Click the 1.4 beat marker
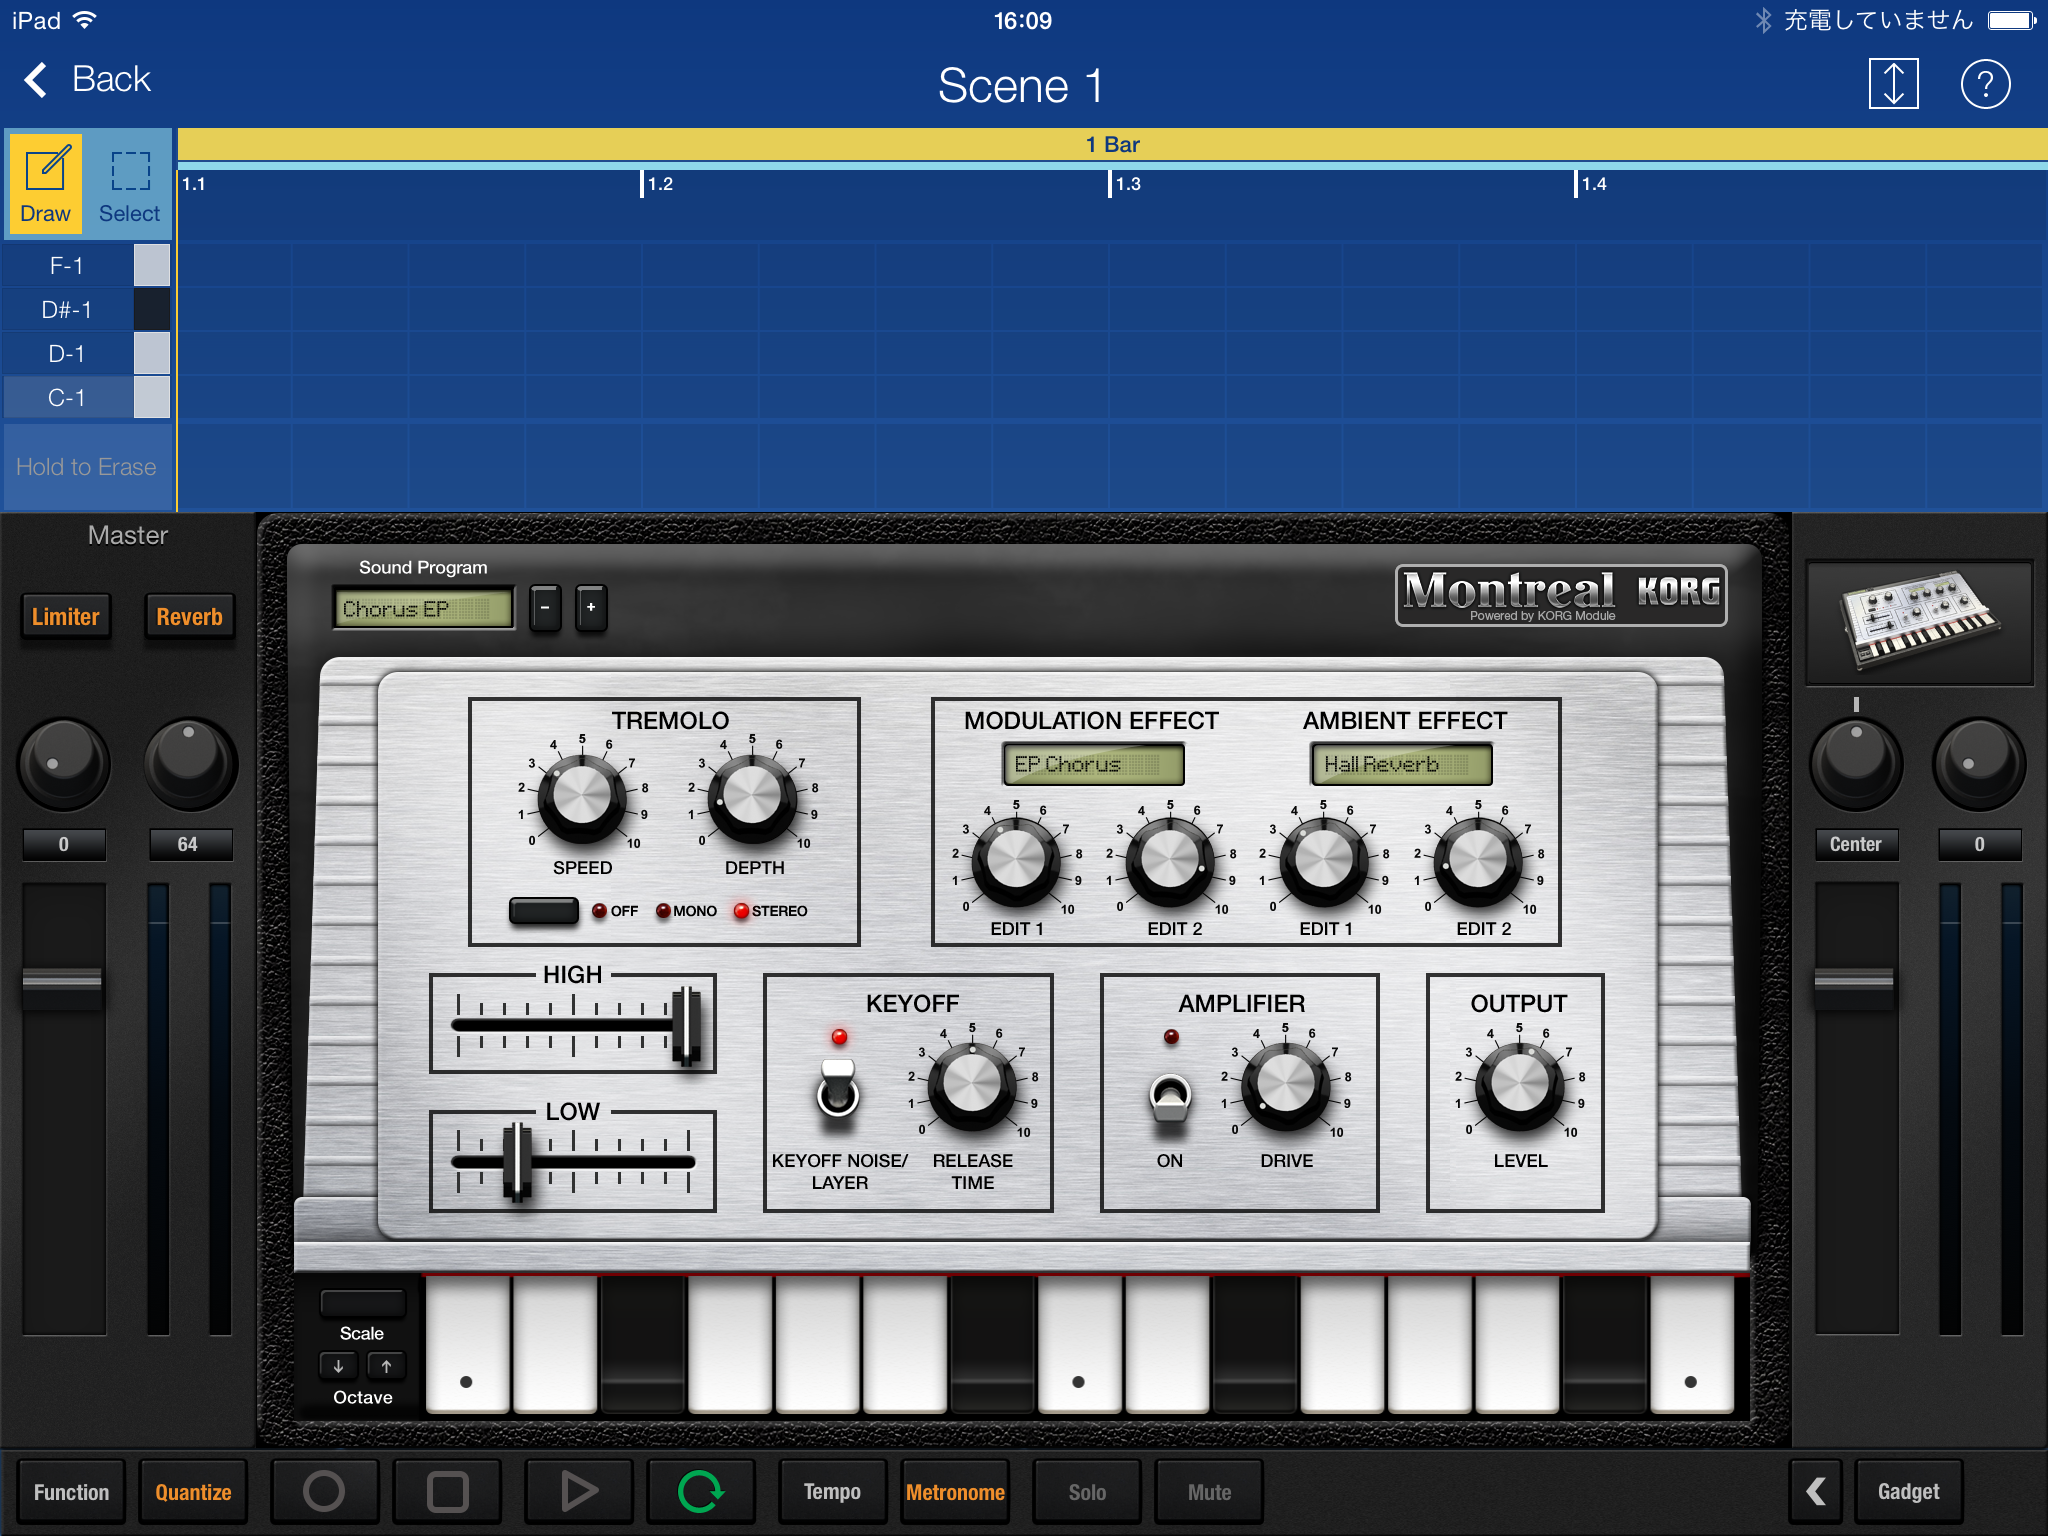 (x=1592, y=184)
